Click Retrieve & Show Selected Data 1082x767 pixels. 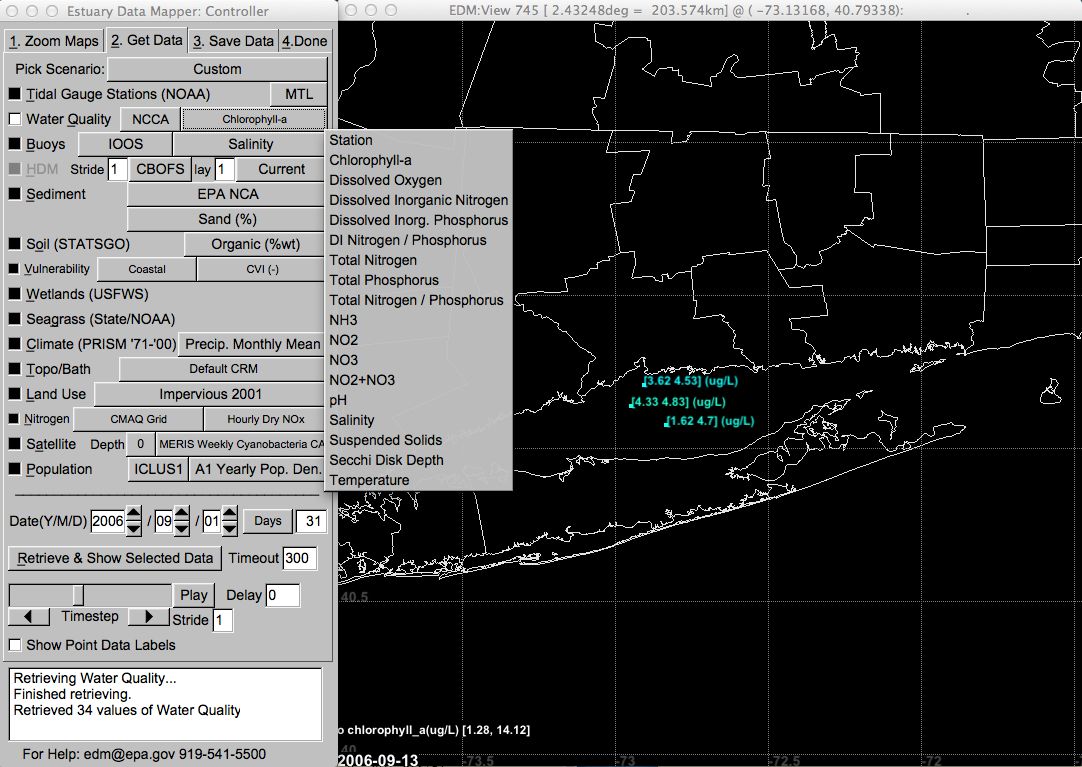tap(115, 558)
